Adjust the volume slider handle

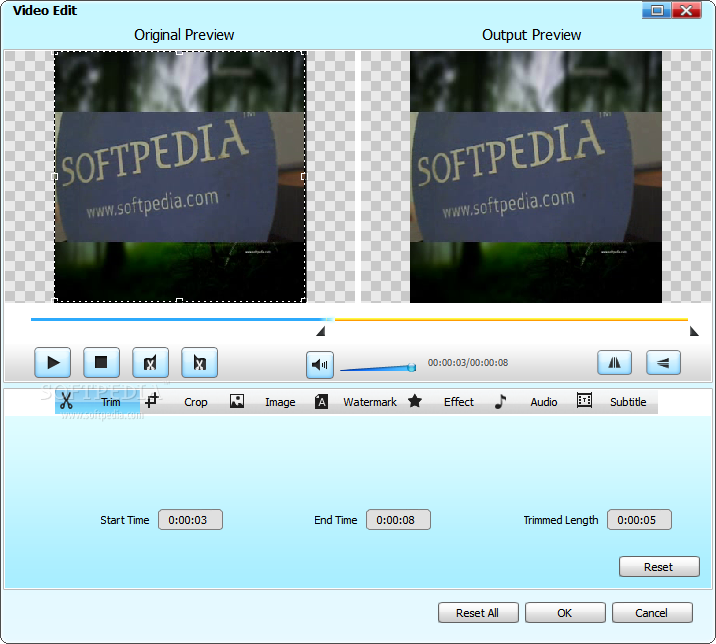tap(411, 367)
